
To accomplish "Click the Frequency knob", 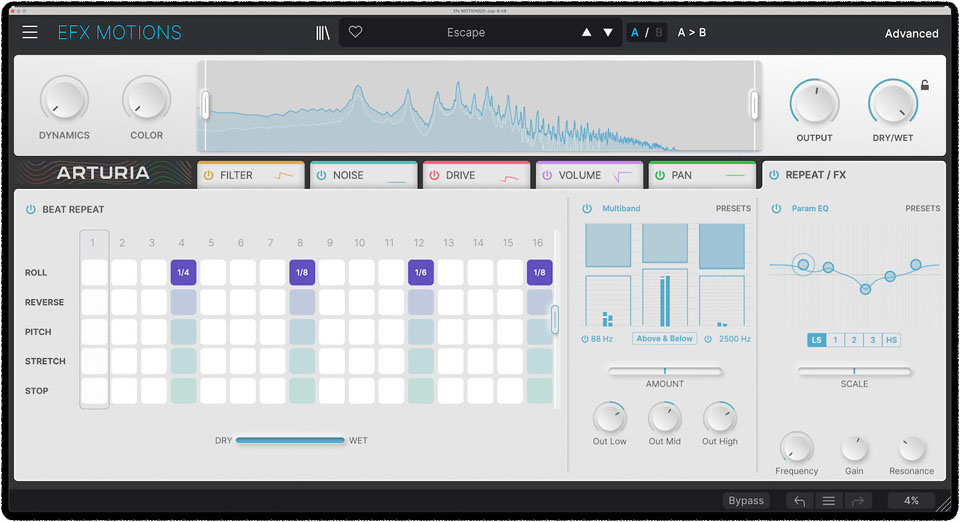I will click(797, 448).
